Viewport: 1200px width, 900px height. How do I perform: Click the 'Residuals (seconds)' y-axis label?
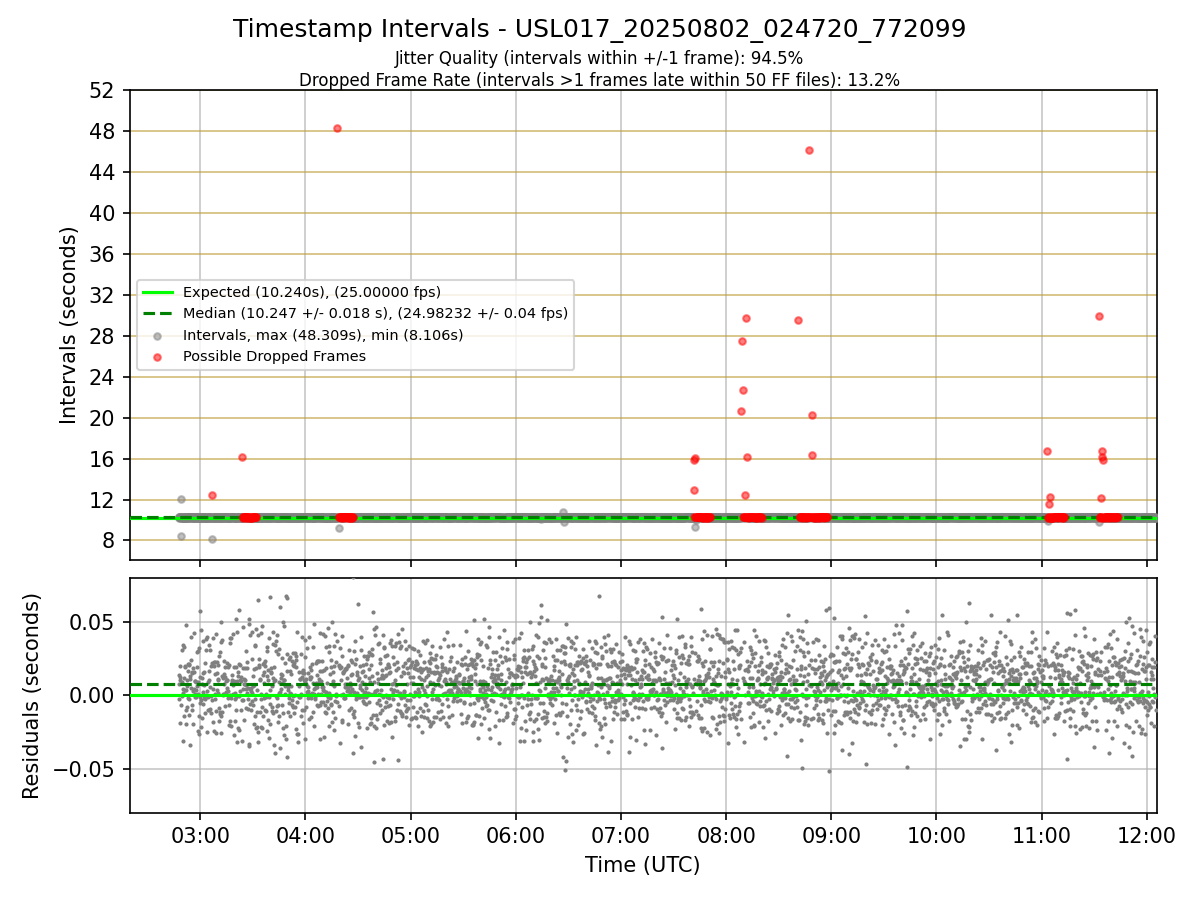[x=32, y=696]
